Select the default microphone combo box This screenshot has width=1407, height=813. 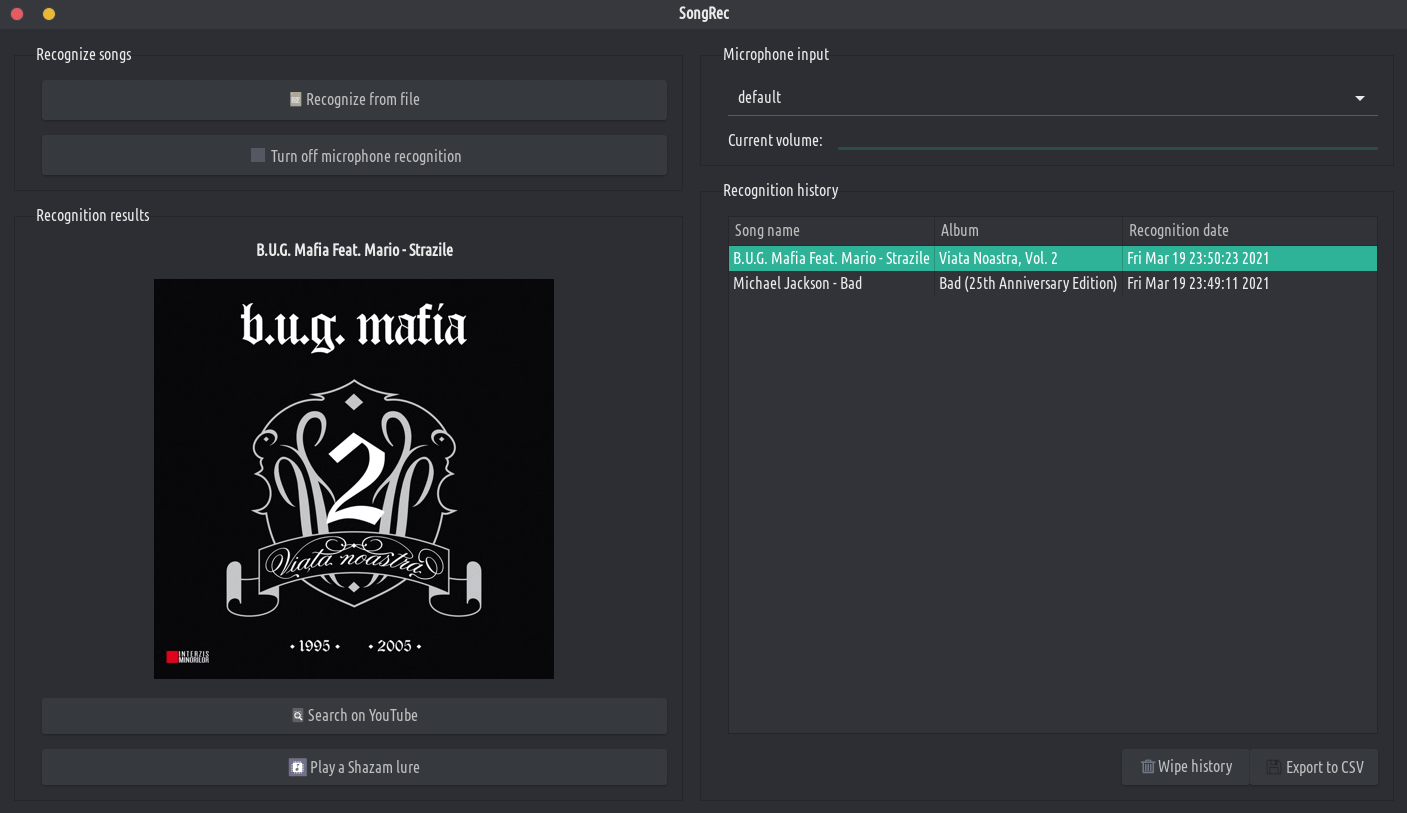pyautogui.click(x=1052, y=98)
